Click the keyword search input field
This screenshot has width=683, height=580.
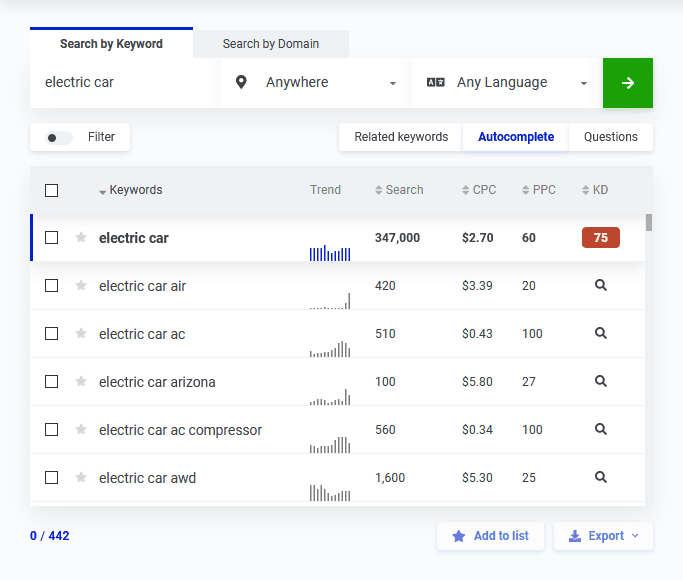125,82
